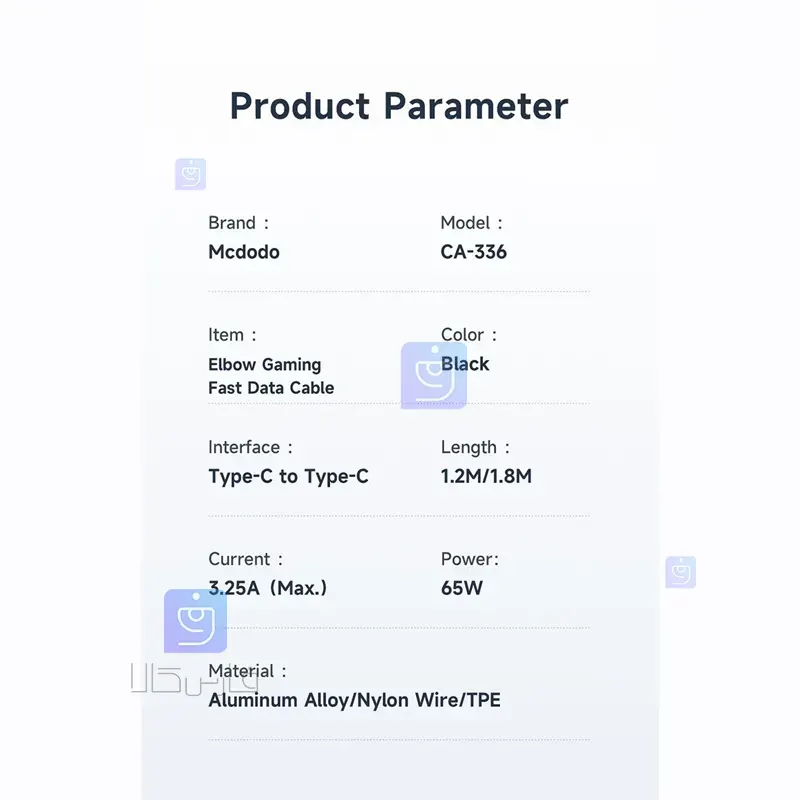
Task: Click the 65W power value
Action: tap(462, 588)
